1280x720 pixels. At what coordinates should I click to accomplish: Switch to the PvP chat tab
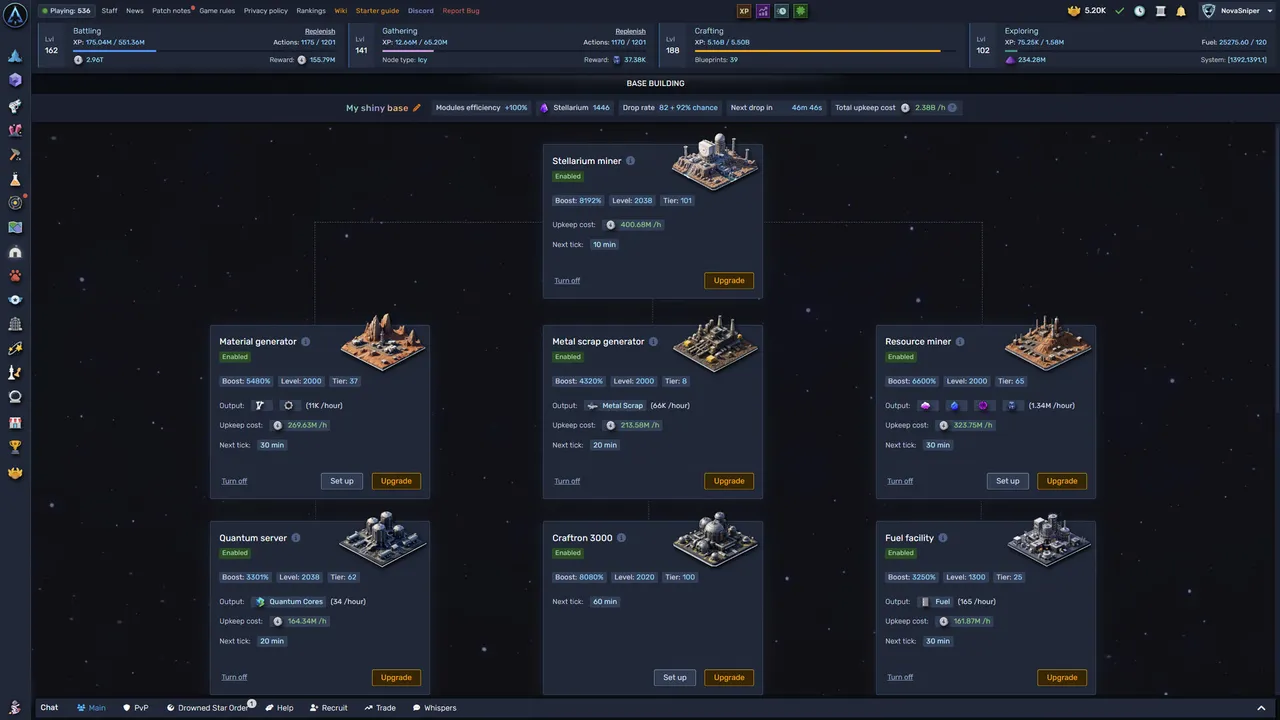pos(136,708)
